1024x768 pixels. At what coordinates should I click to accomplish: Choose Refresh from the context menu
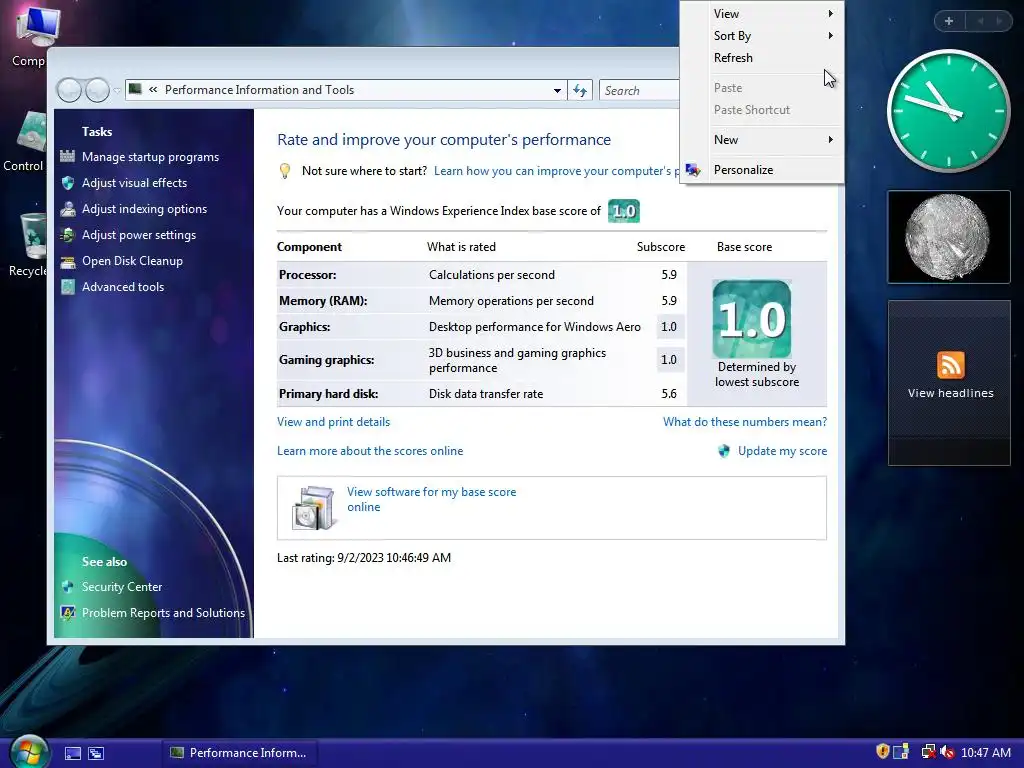[761, 58]
